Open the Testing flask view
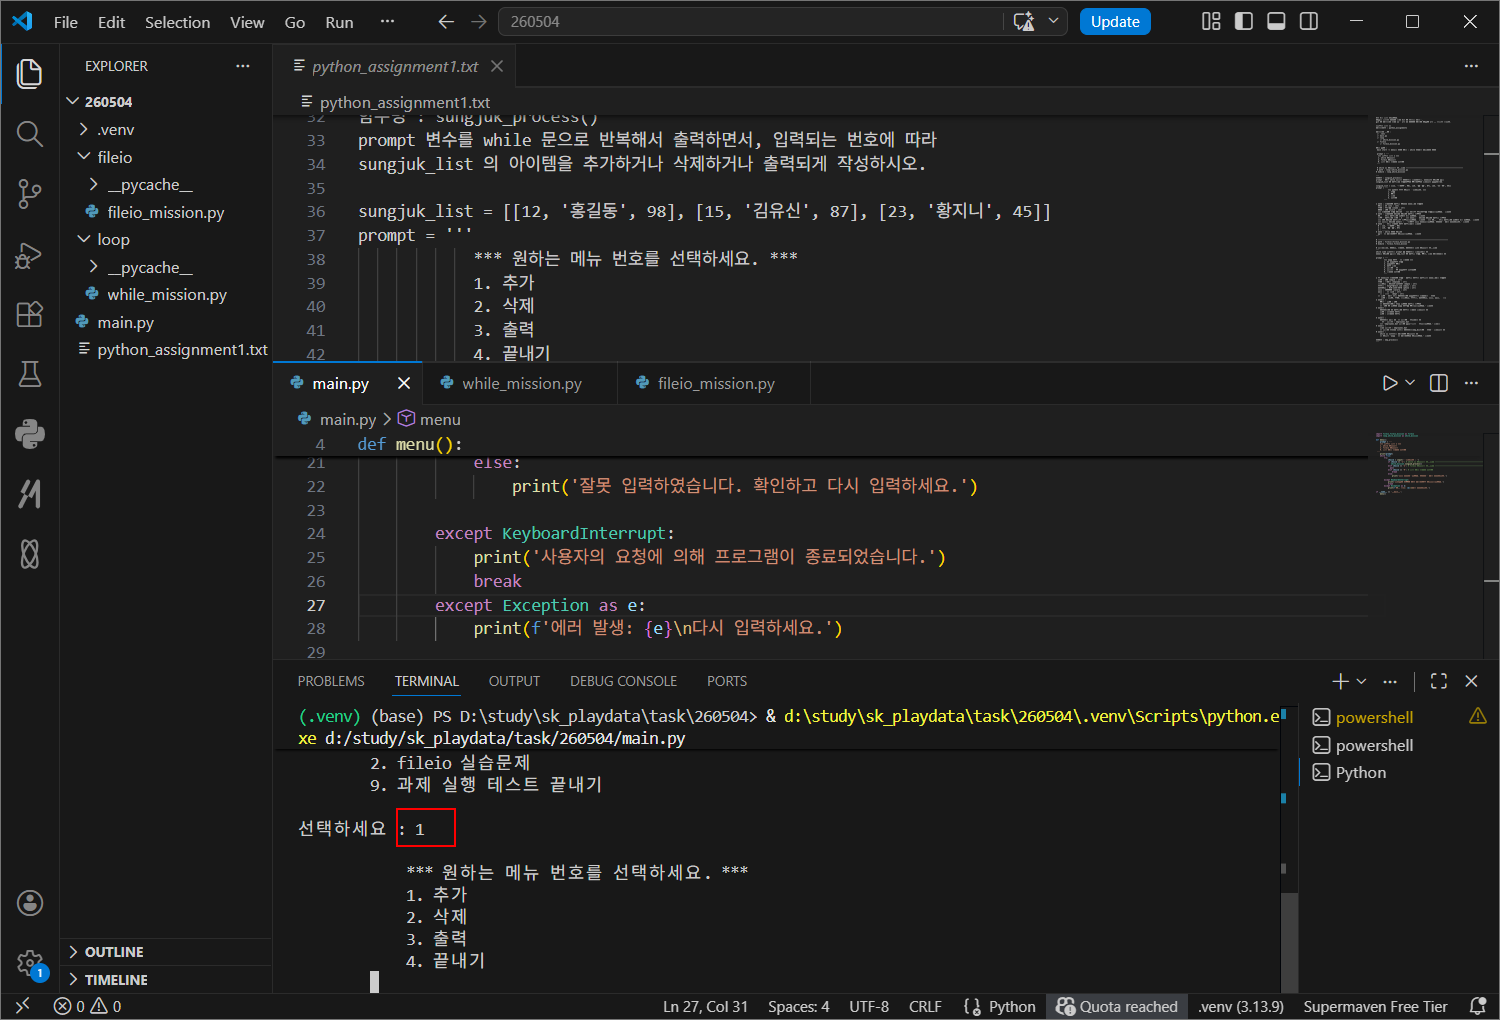The height and width of the screenshot is (1020, 1500). click(30, 374)
